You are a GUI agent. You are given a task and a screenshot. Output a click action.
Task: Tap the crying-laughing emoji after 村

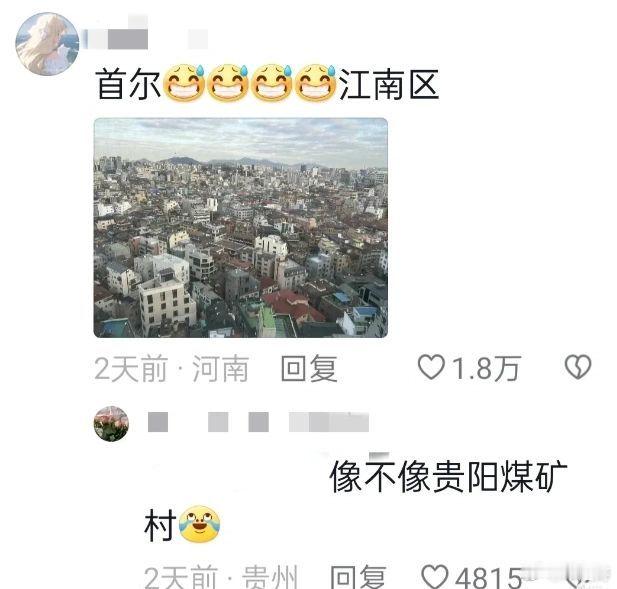[200, 524]
